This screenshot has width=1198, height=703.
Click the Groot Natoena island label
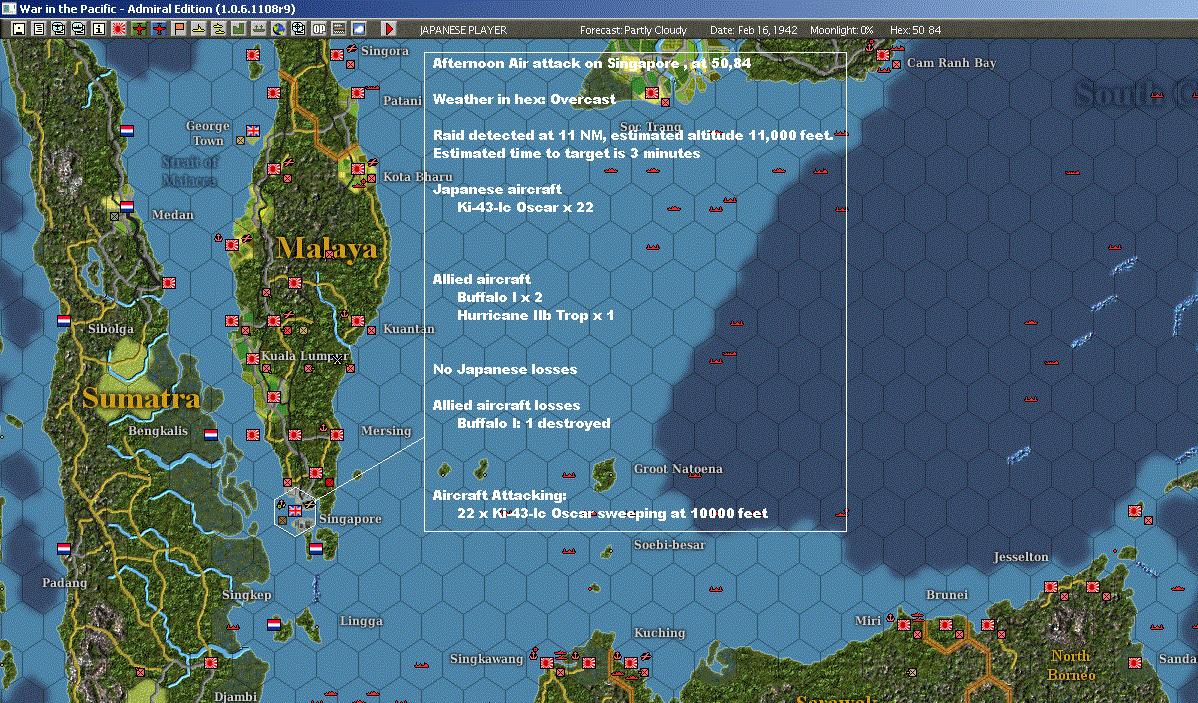(x=678, y=468)
